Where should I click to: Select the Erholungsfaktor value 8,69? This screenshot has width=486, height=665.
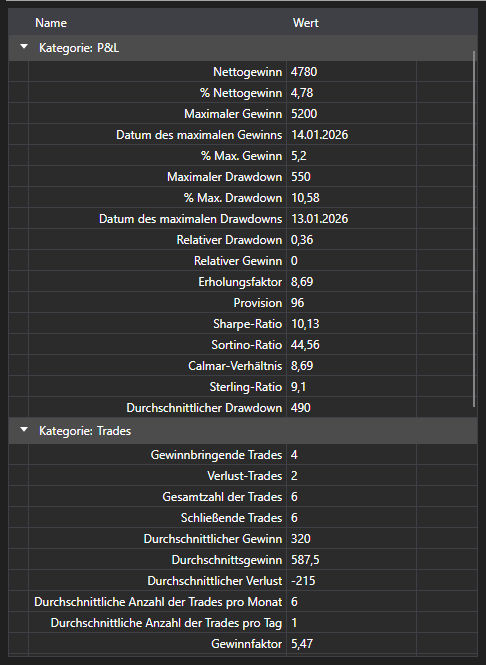click(x=302, y=282)
